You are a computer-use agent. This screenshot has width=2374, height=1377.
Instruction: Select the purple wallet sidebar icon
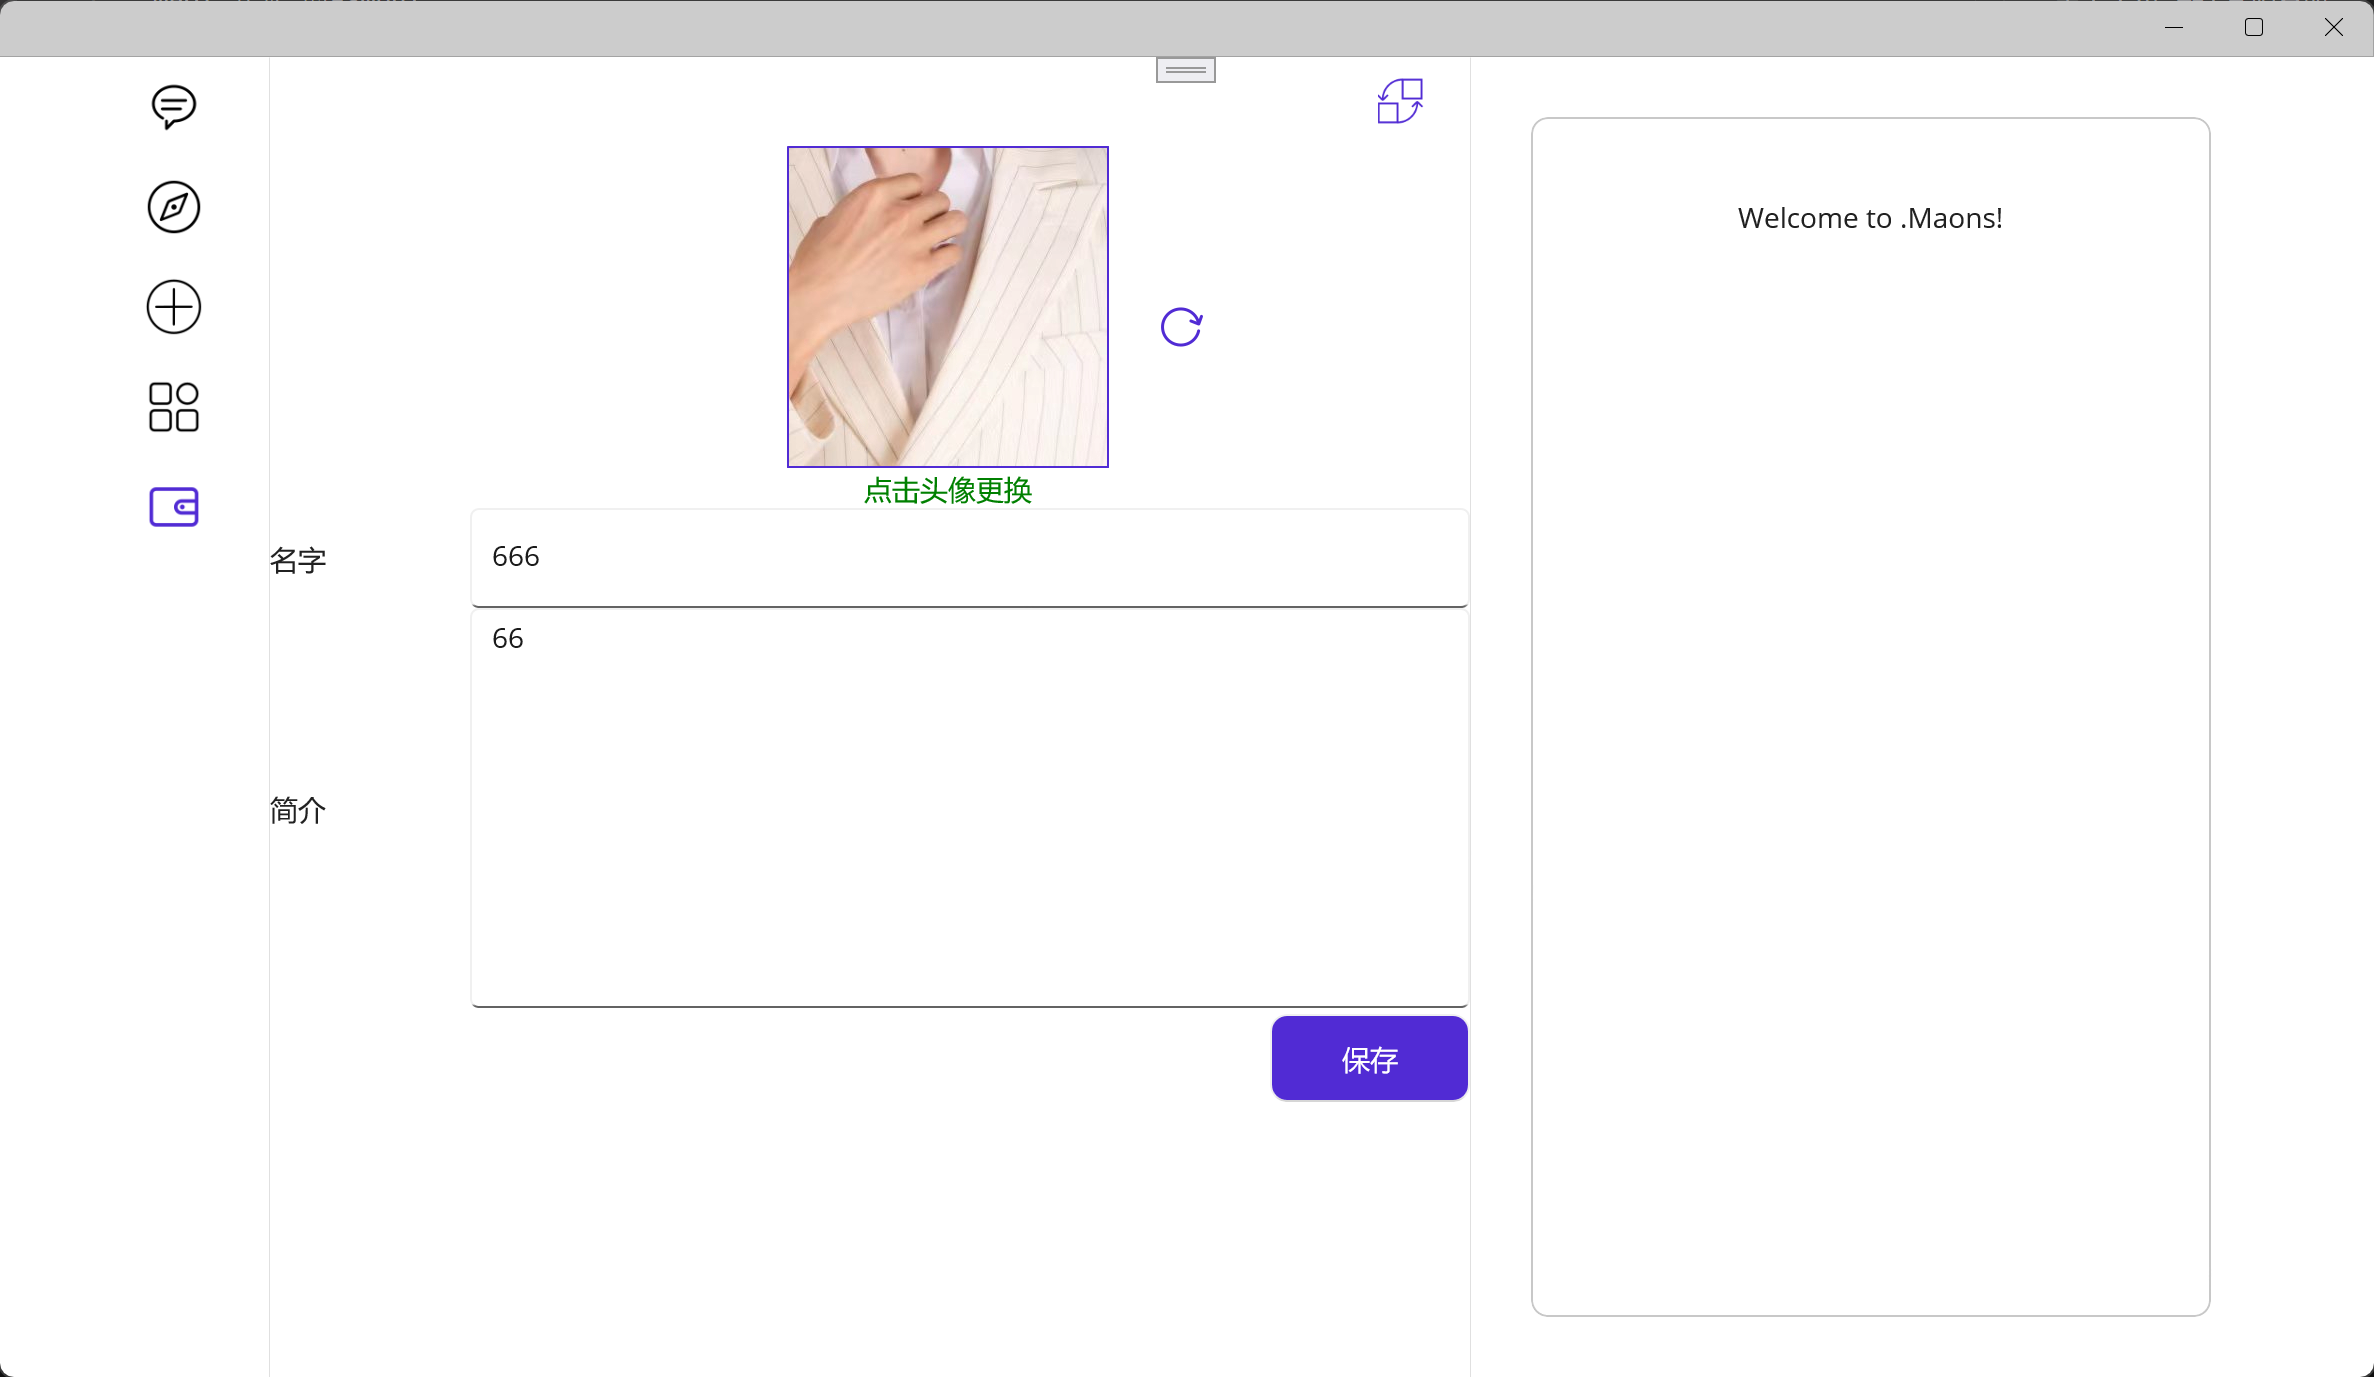172,507
